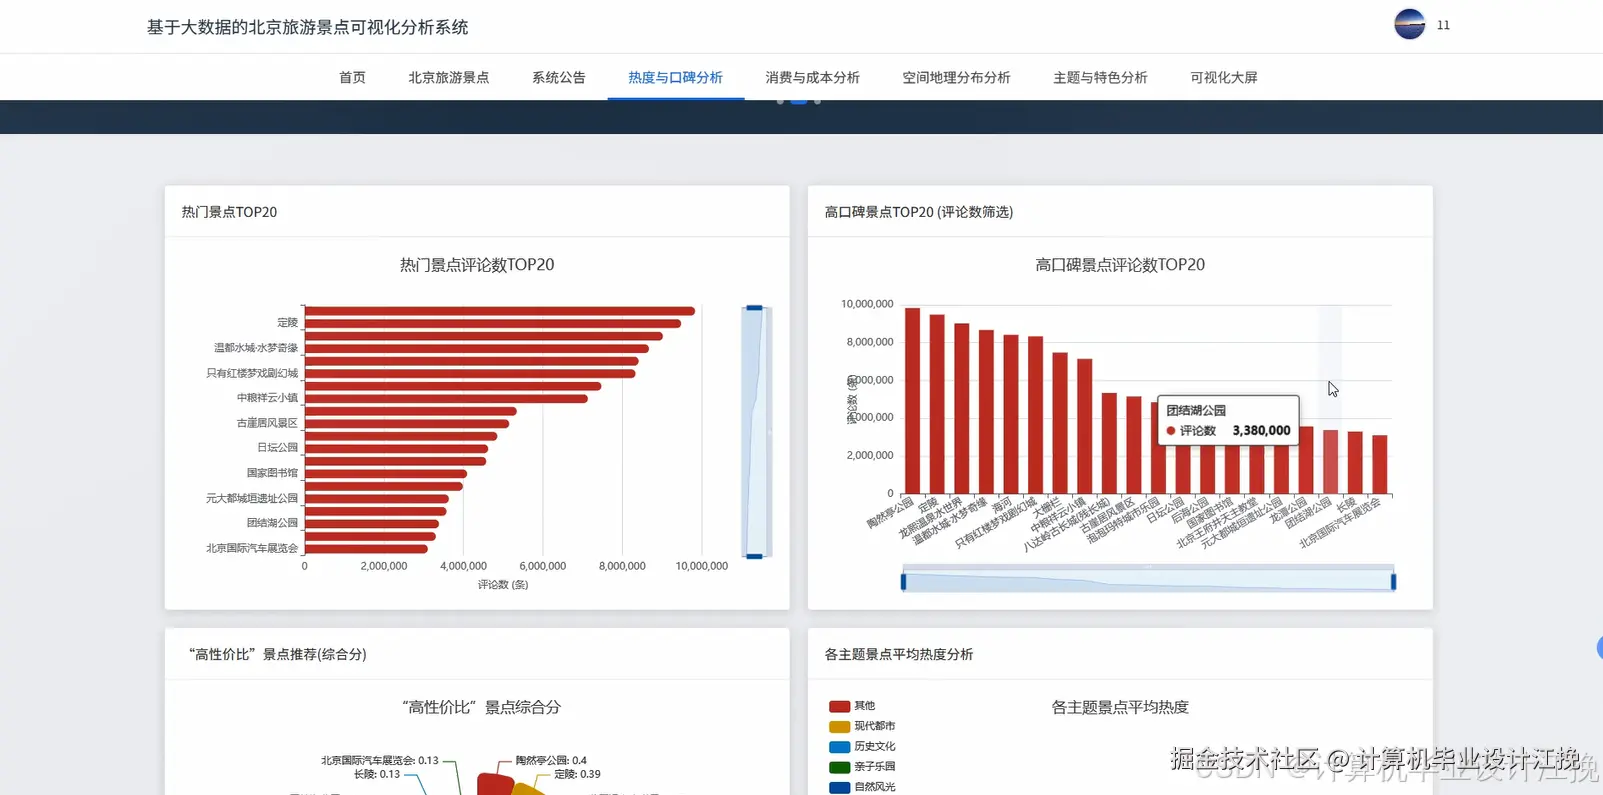The height and width of the screenshot is (795, 1603).
Task: Select the active middle carousel indicator dot
Action: click(x=799, y=101)
